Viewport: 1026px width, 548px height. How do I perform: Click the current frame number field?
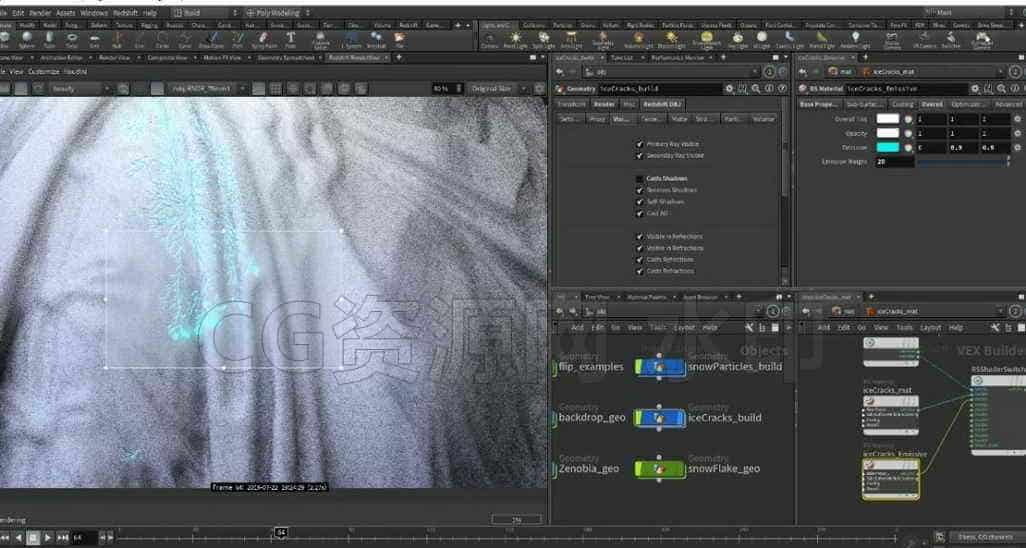(83, 538)
